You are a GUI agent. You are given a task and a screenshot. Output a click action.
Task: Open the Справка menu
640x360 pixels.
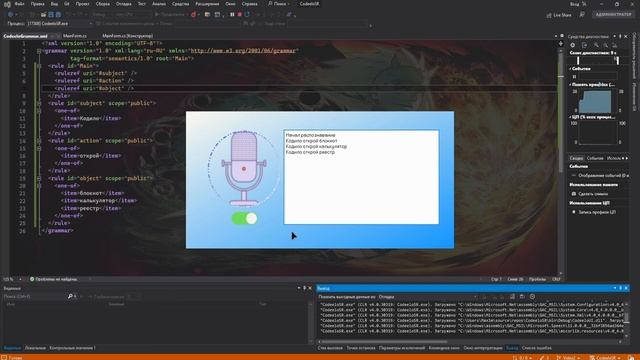tap(249, 4)
